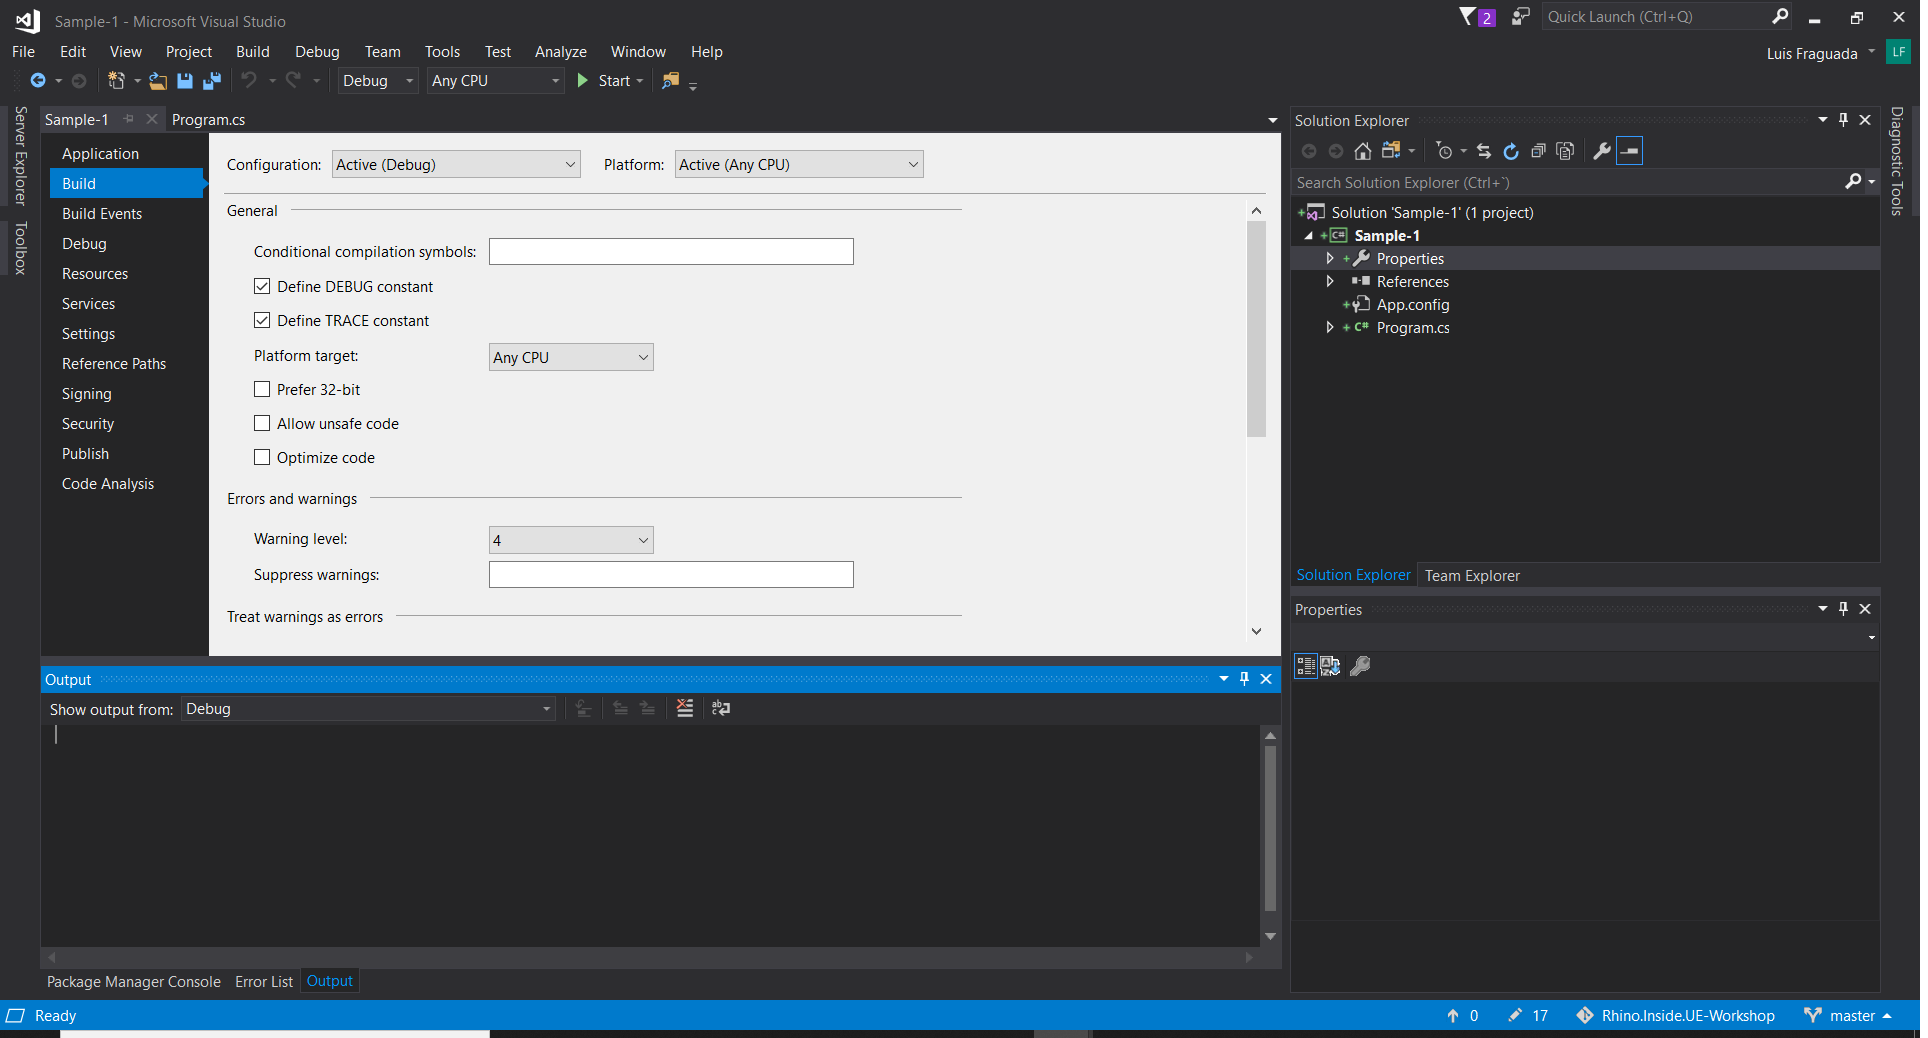
Task: Pin the Solution Explorer panel
Action: (1844, 120)
